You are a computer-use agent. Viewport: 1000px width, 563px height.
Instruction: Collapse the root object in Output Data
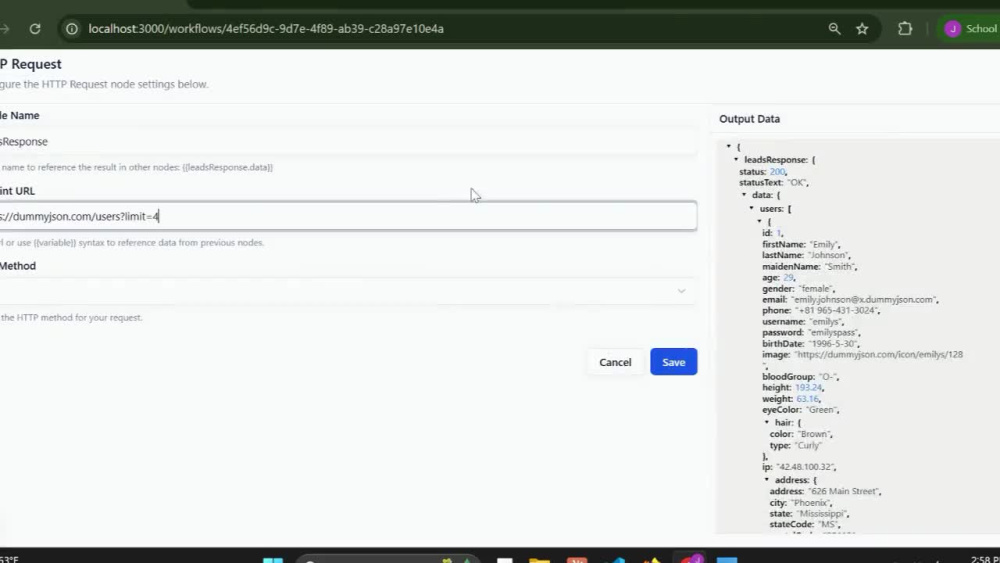coord(728,147)
